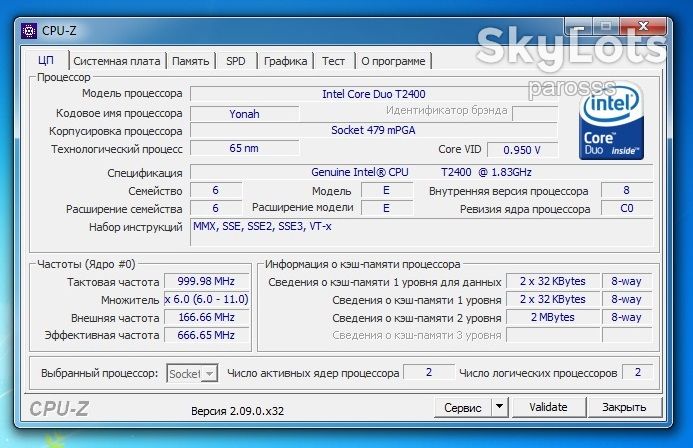Select the 166.66 MHz bus speed value
Screen dimensions: 693x448
click(206, 317)
